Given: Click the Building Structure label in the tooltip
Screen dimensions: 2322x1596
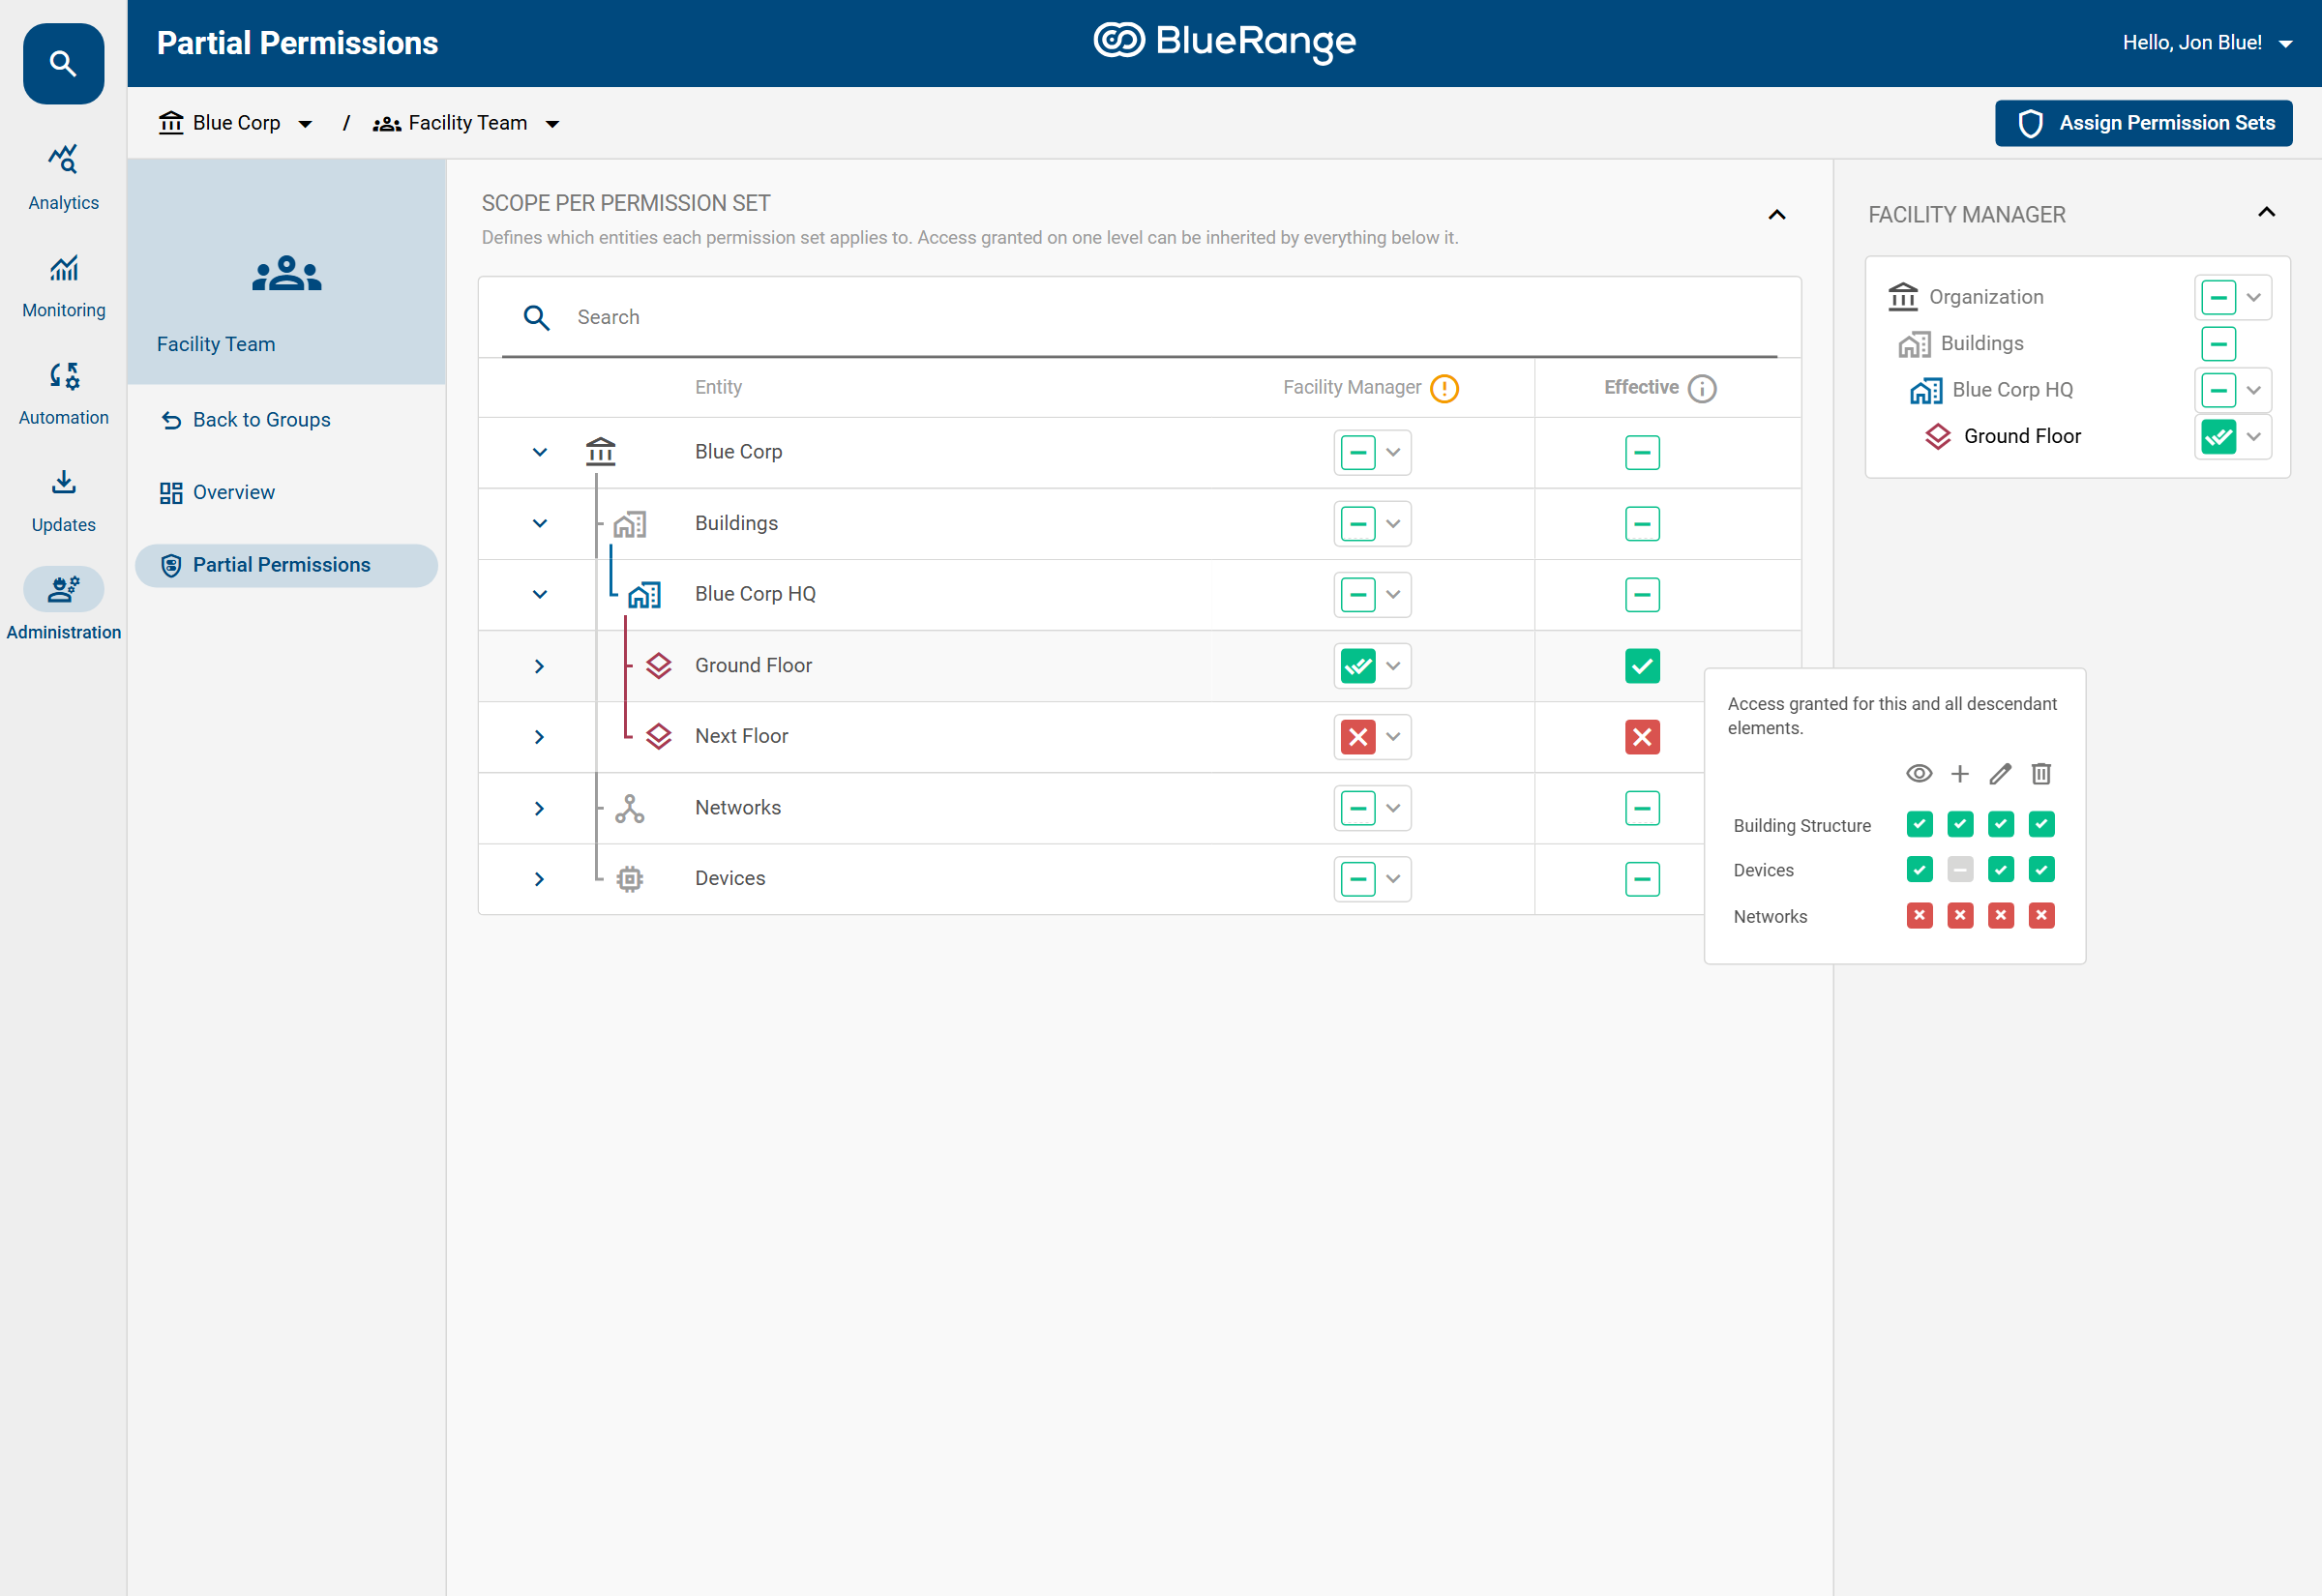Looking at the screenshot, I should pyautogui.click(x=1802, y=826).
